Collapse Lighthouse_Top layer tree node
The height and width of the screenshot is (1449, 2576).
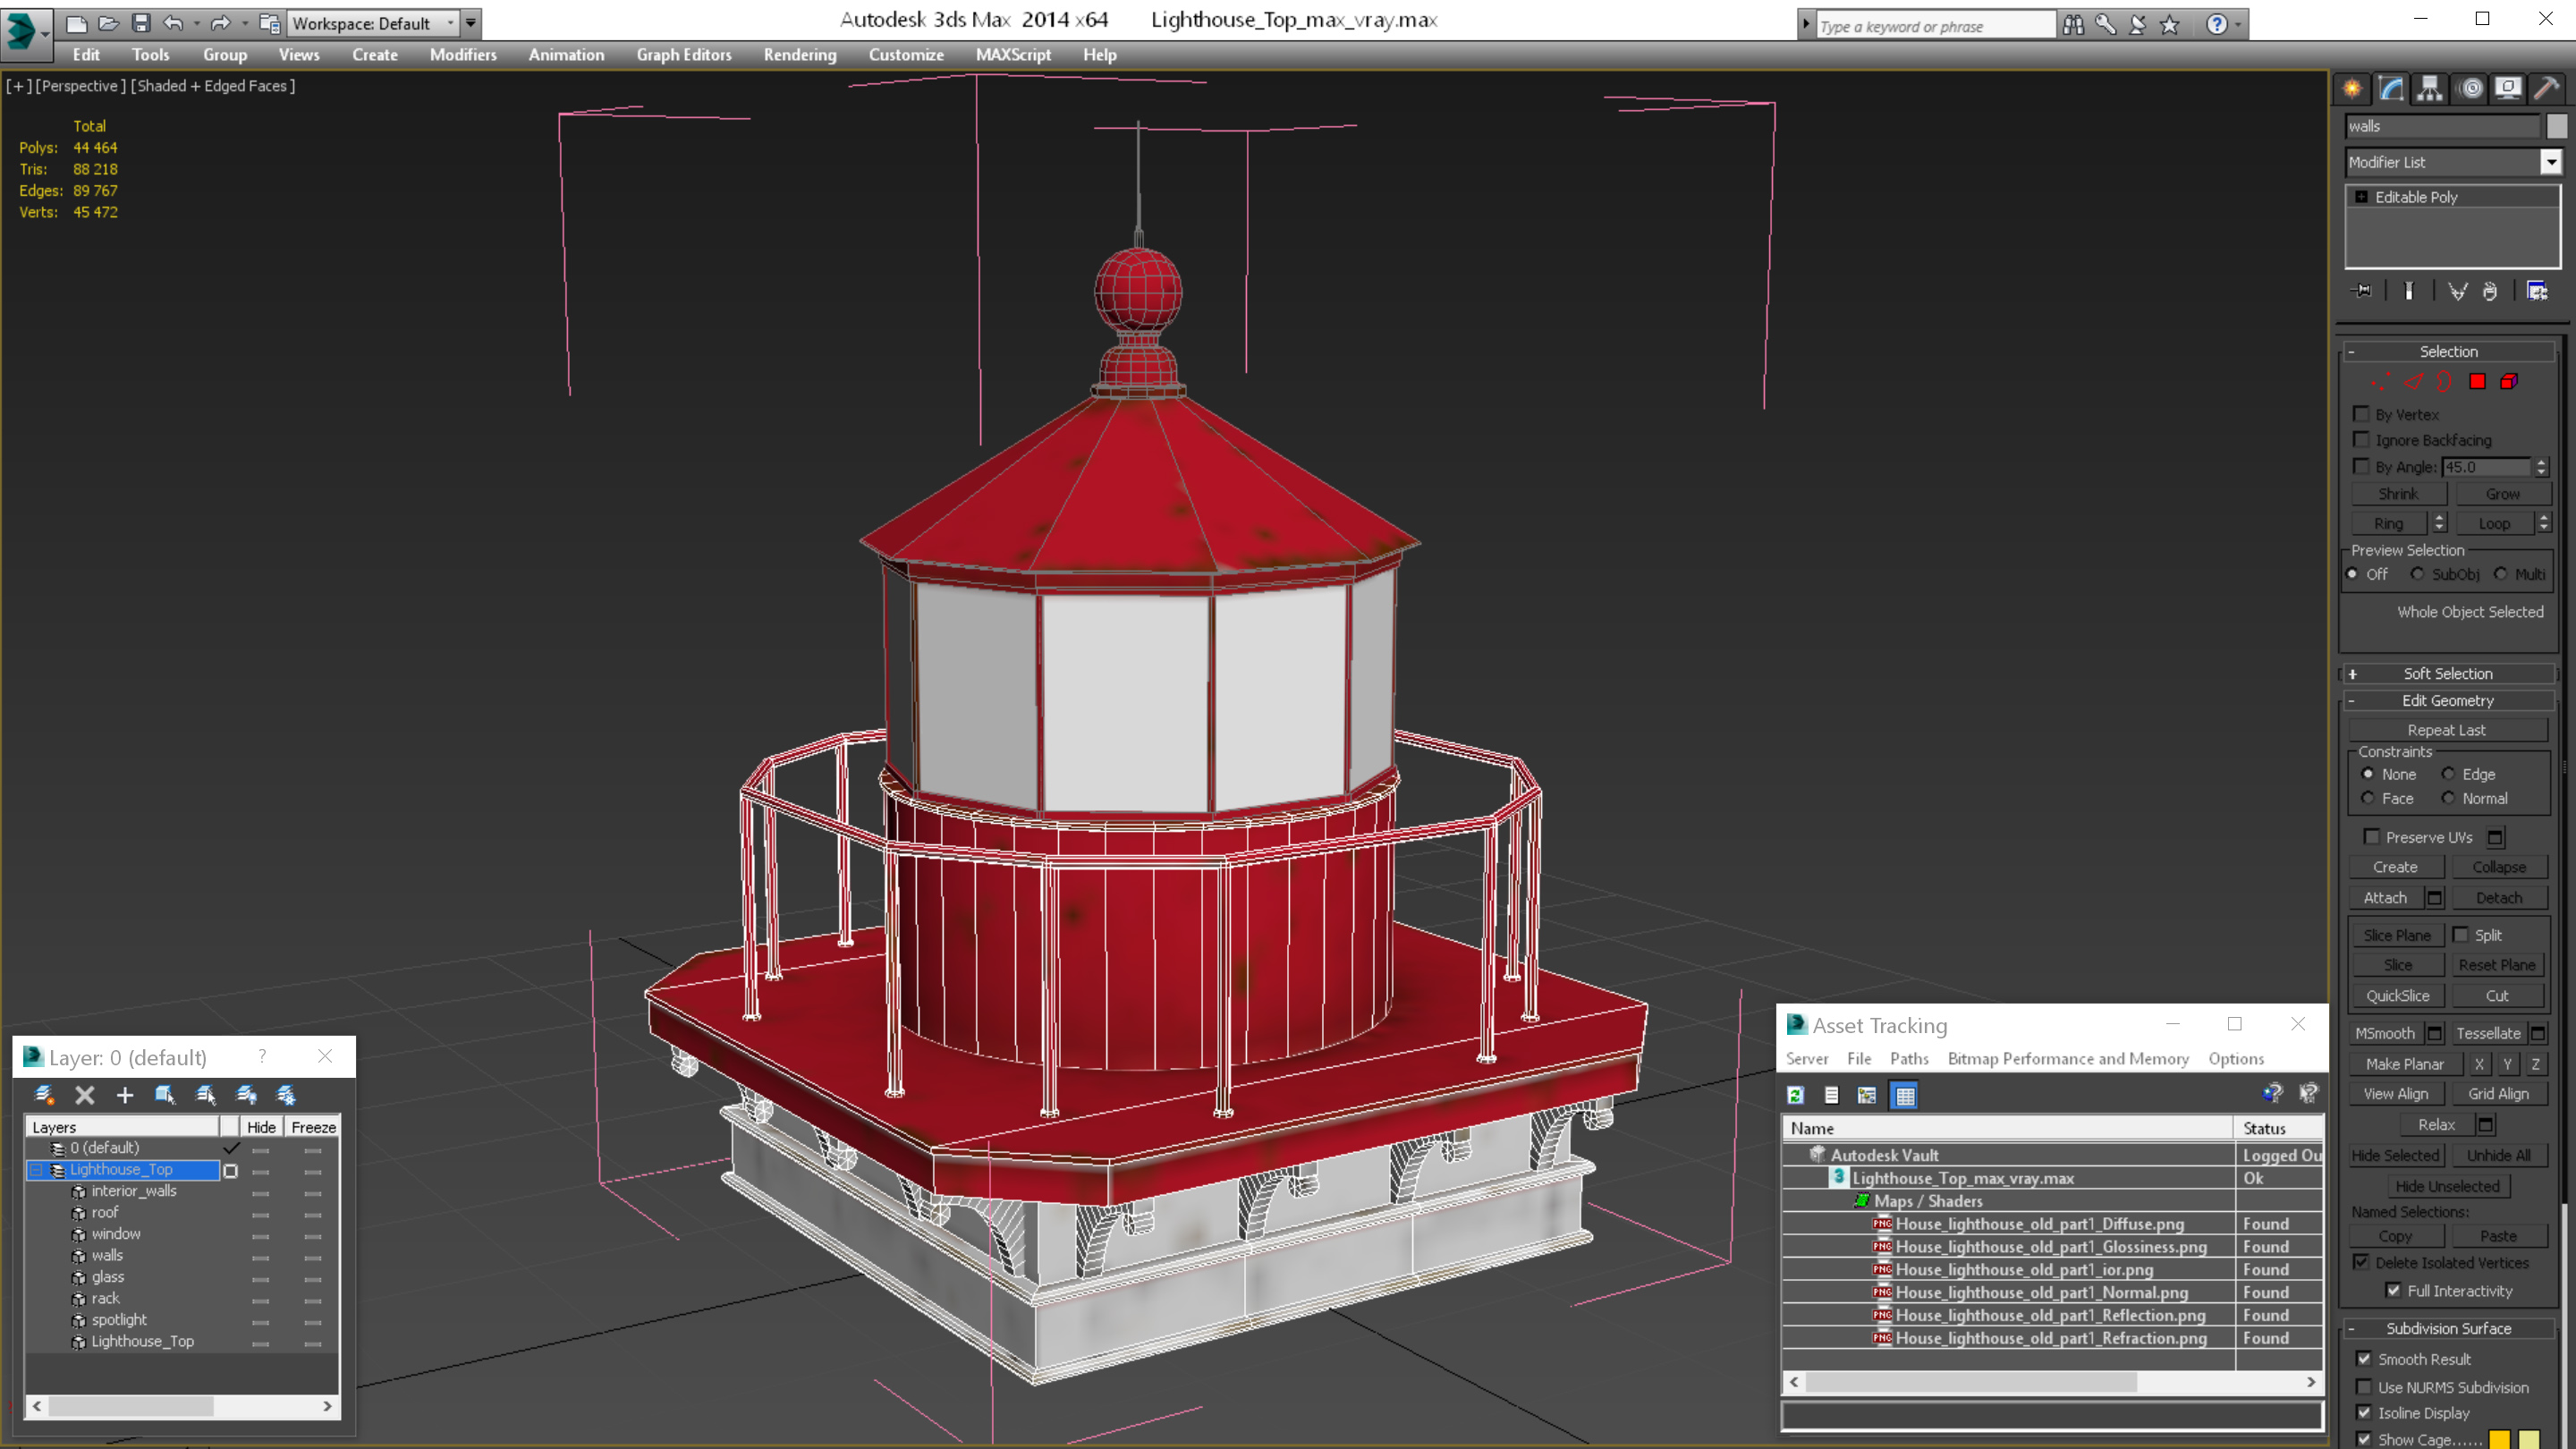click(x=37, y=1170)
